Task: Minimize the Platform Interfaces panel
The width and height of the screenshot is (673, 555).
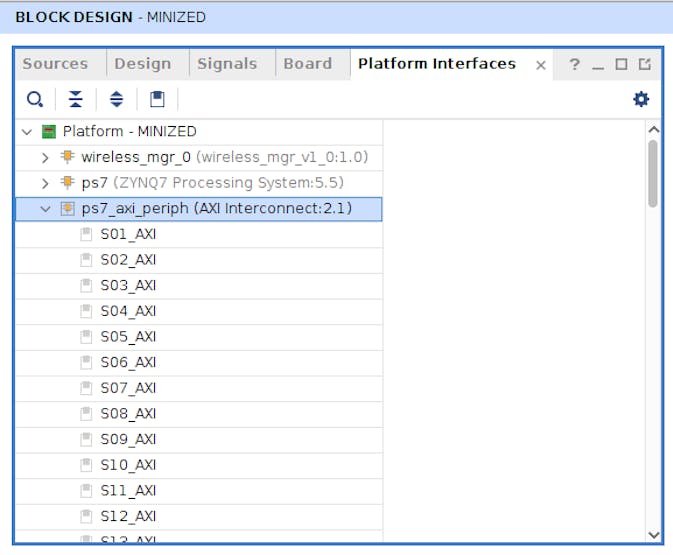Action: [597, 68]
